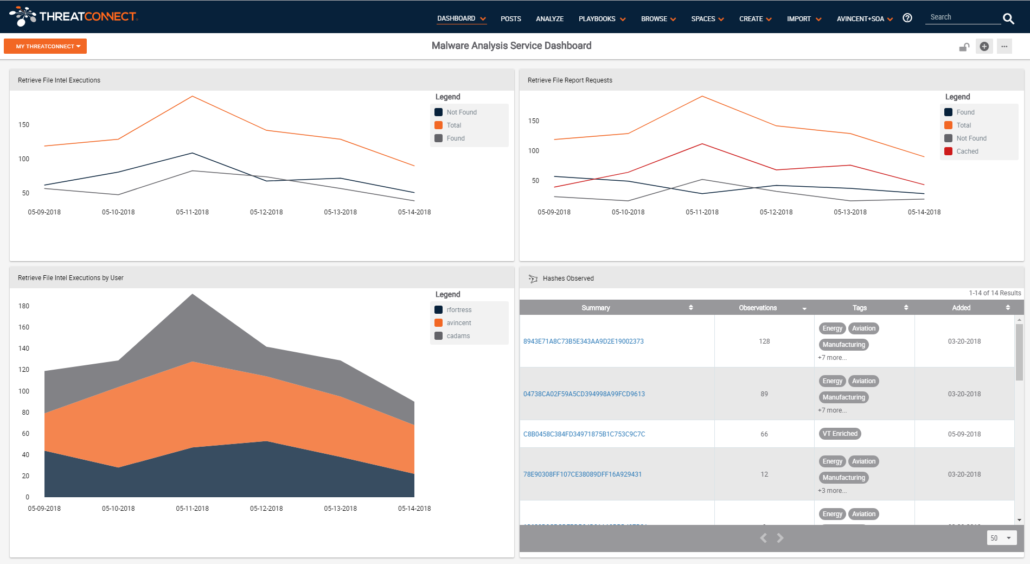The width and height of the screenshot is (1030, 564).
Task: Toggle Found series in Executions legend
Action: click(x=450, y=139)
